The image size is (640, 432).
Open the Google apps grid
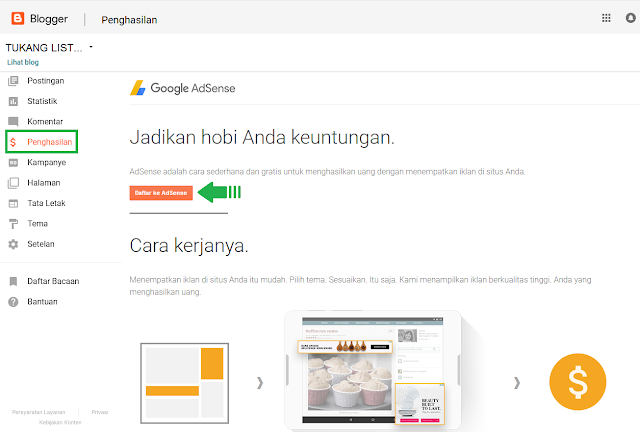606,18
